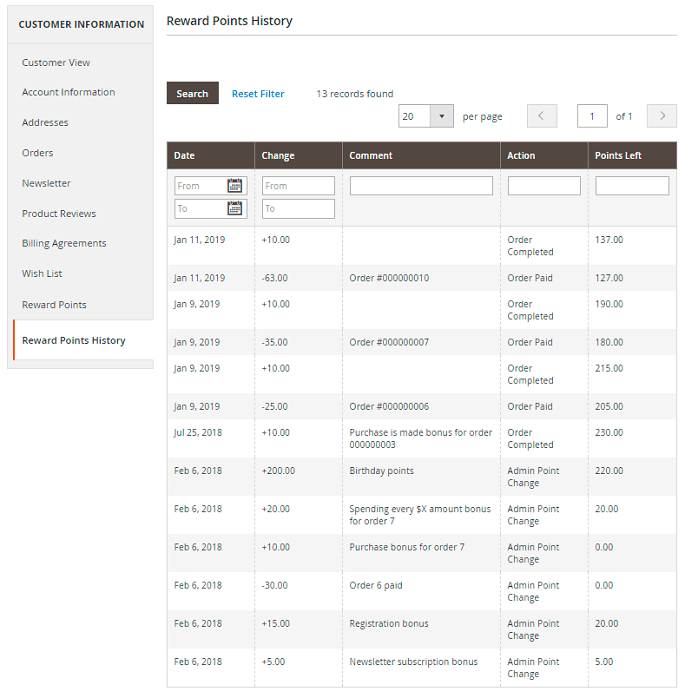
Task: Select the Wish List tab
Action: click(42, 274)
